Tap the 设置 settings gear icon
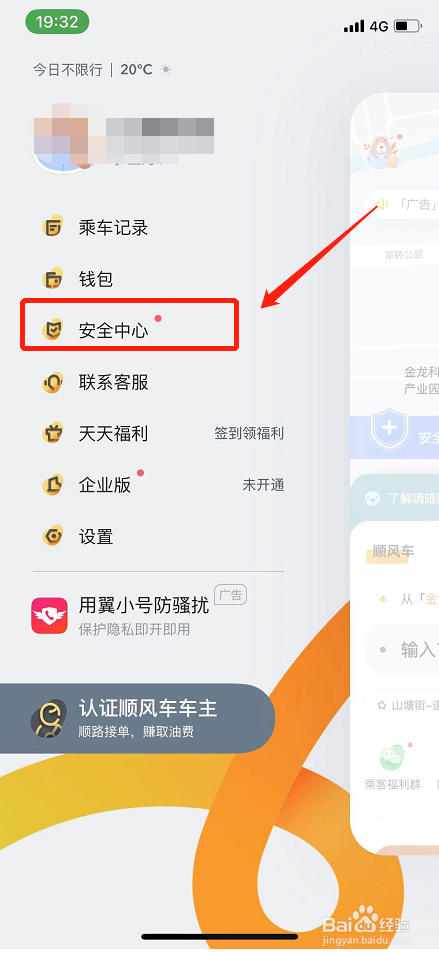This screenshot has height=958, width=439. 53,536
